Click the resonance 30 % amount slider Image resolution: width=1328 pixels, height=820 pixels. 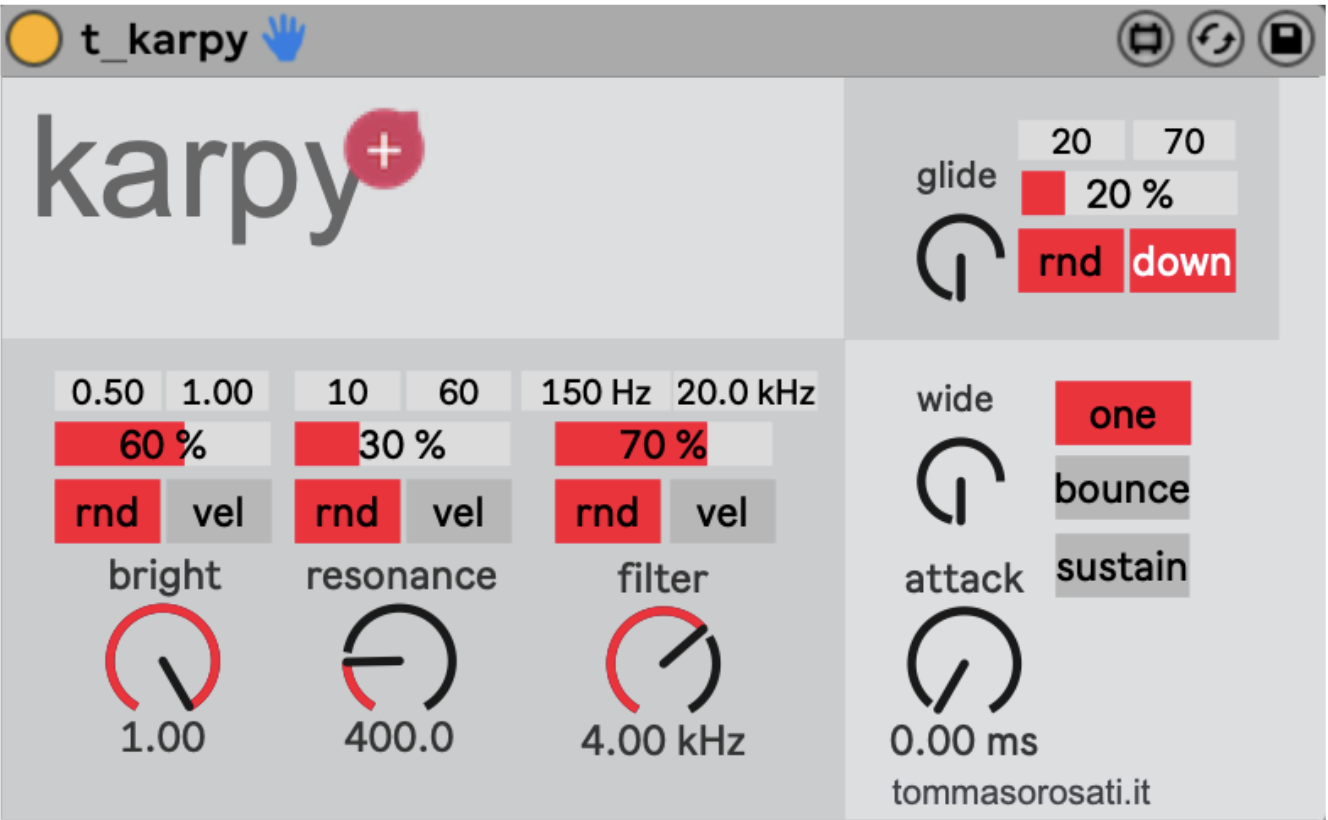[x=402, y=445]
